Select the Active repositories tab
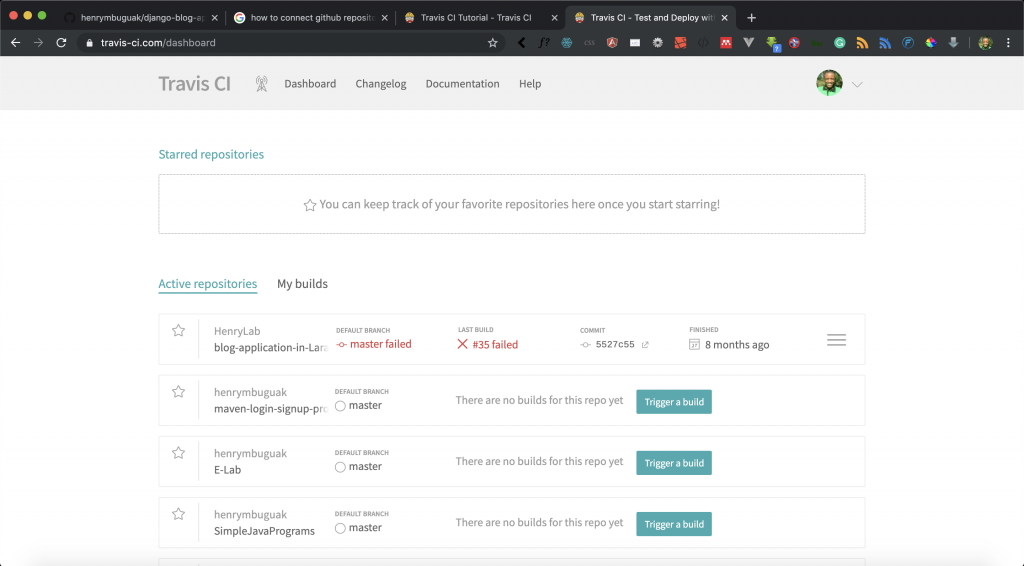 pyautogui.click(x=208, y=284)
